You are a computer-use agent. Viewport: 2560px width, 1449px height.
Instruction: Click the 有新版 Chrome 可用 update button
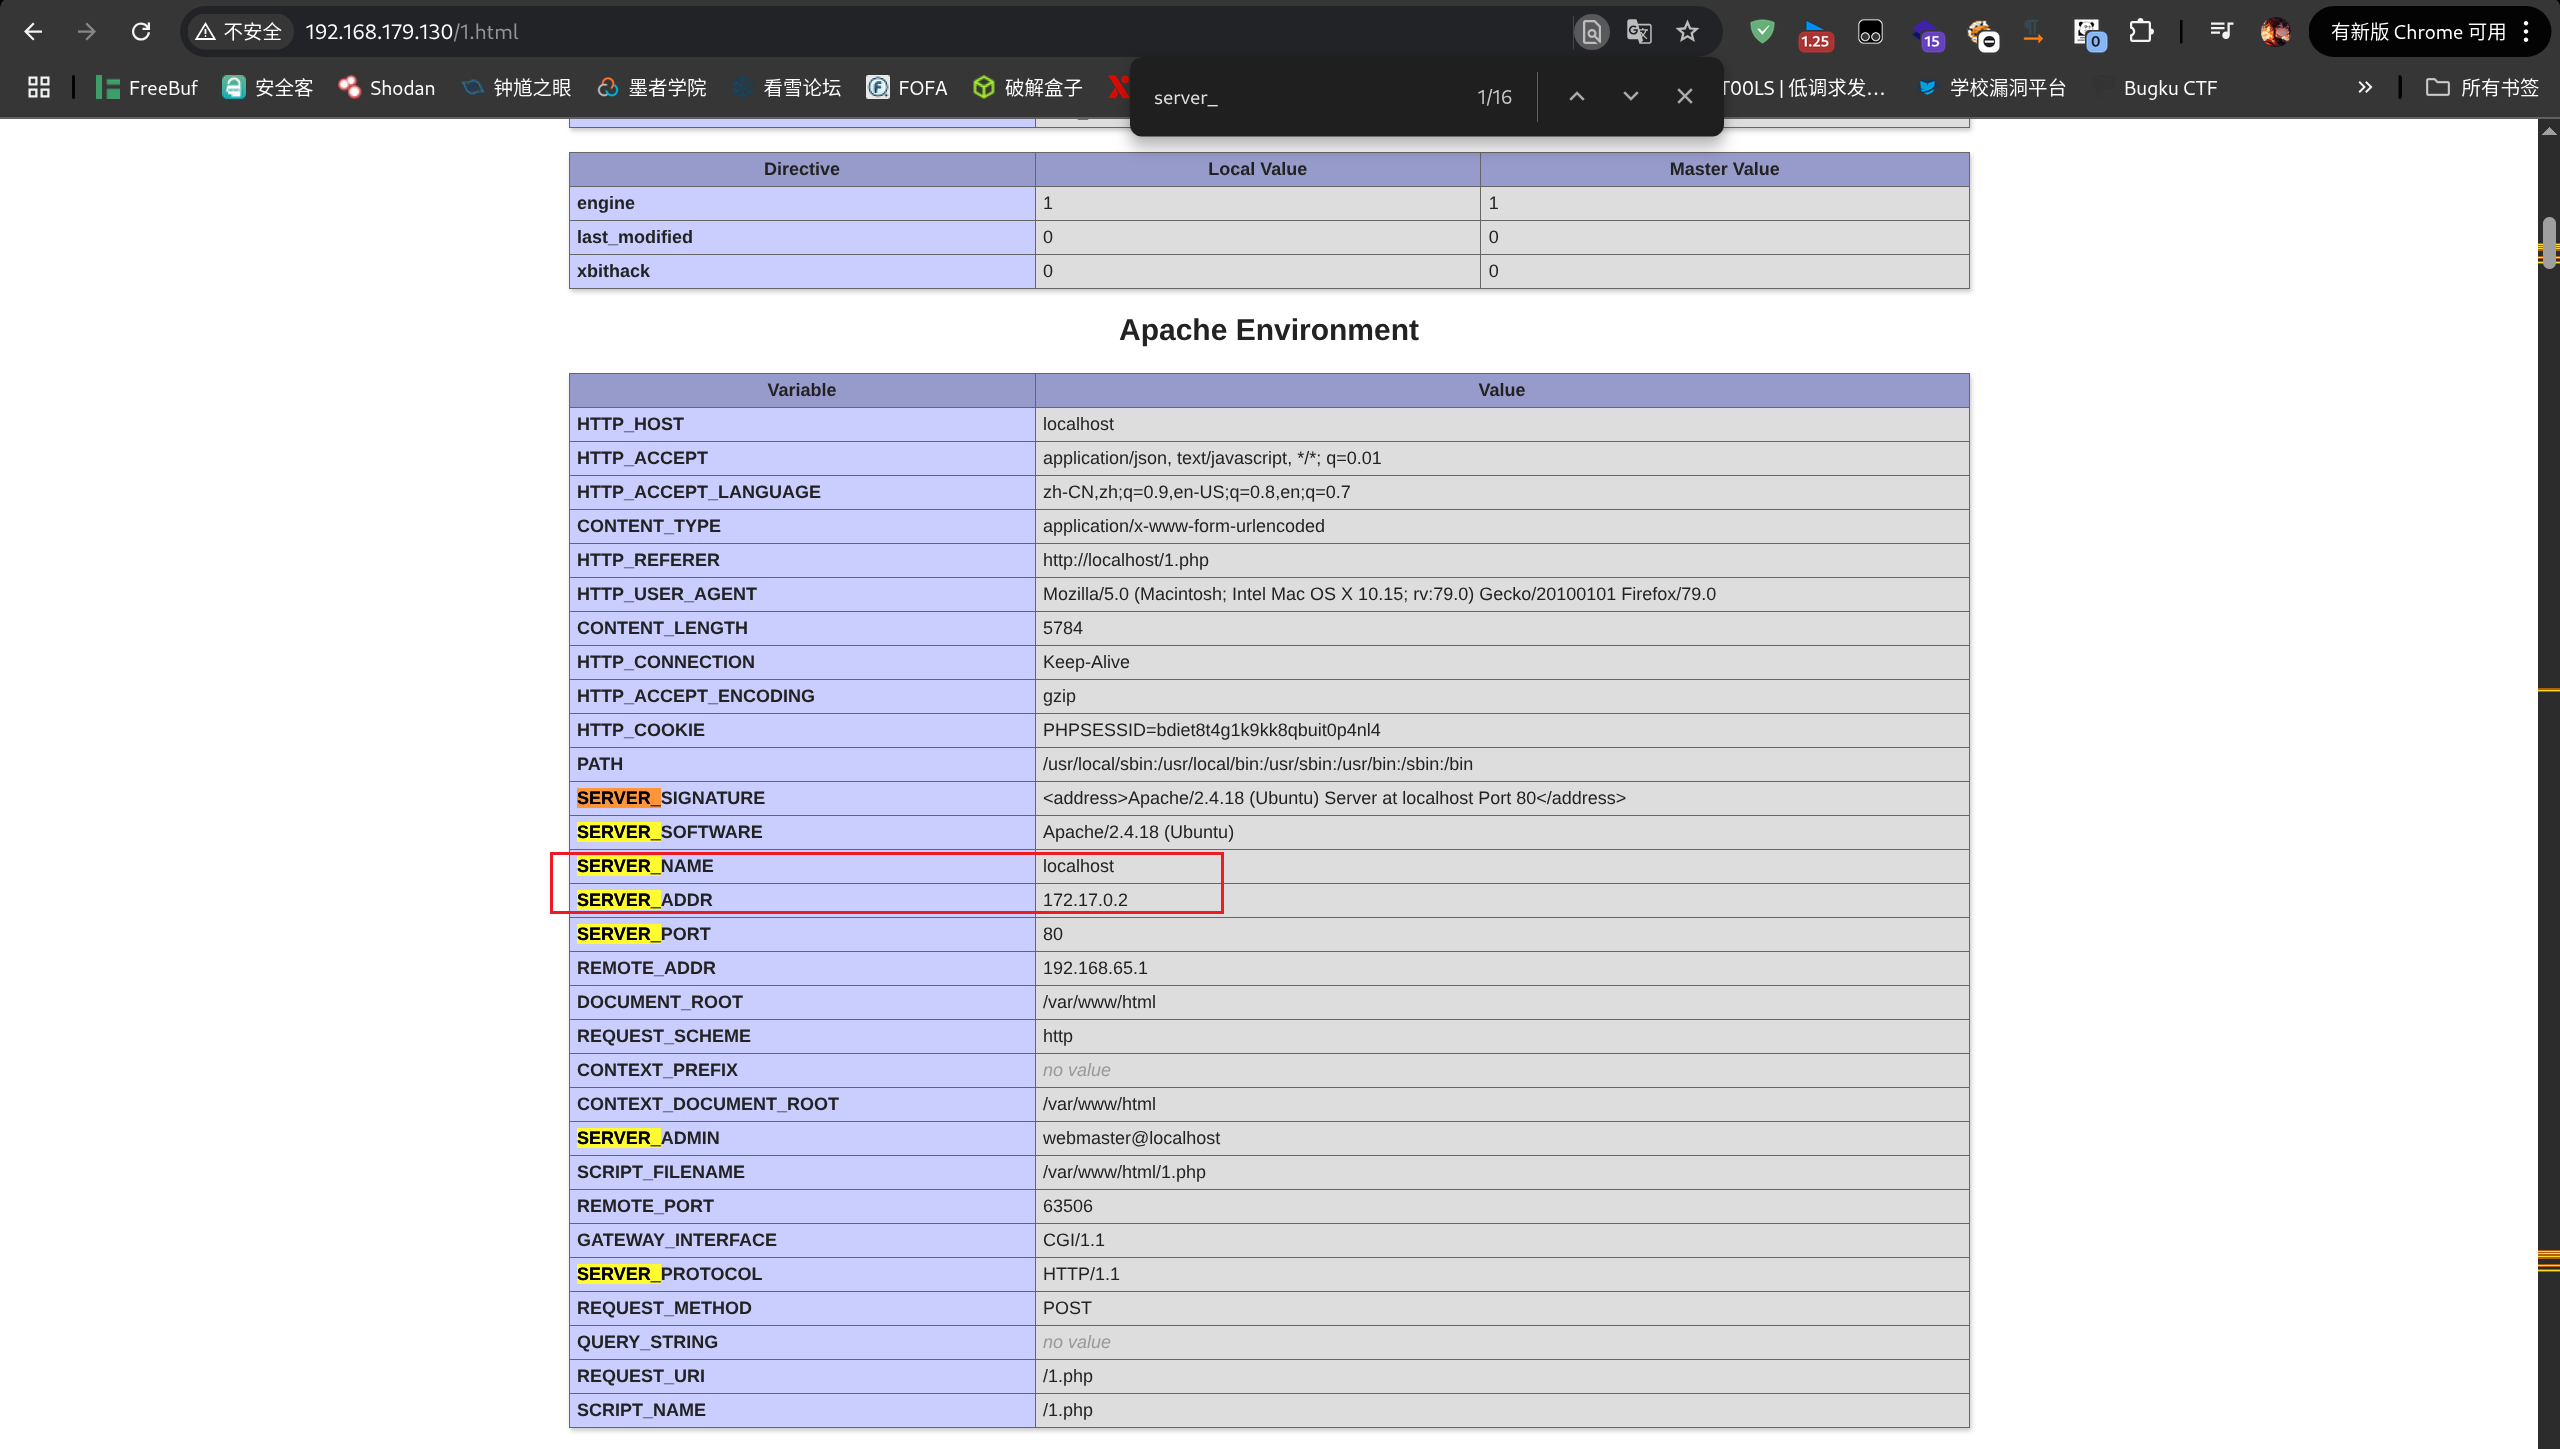(2417, 32)
